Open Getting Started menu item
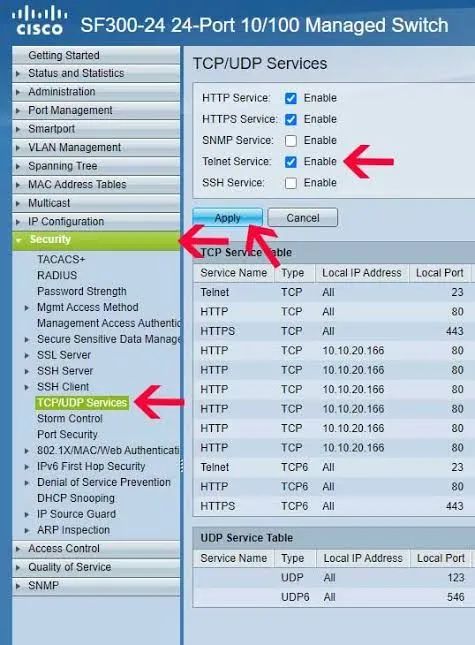Viewport: 475px width, 645px height. click(x=96, y=55)
